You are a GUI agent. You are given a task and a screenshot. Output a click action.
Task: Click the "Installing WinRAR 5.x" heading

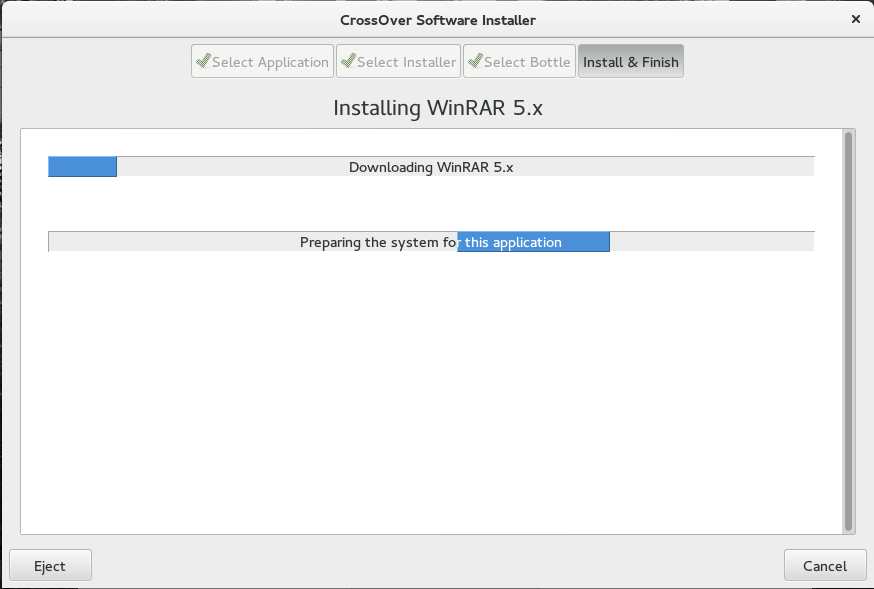click(x=437, y=108)
